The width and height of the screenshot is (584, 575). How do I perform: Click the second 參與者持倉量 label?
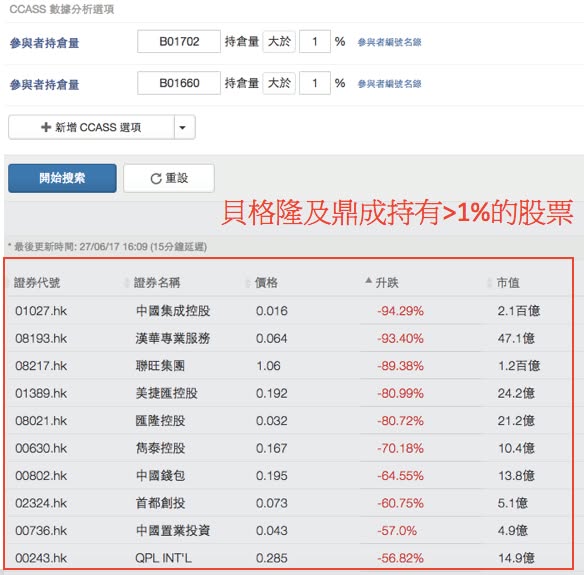tap(44, 85)
